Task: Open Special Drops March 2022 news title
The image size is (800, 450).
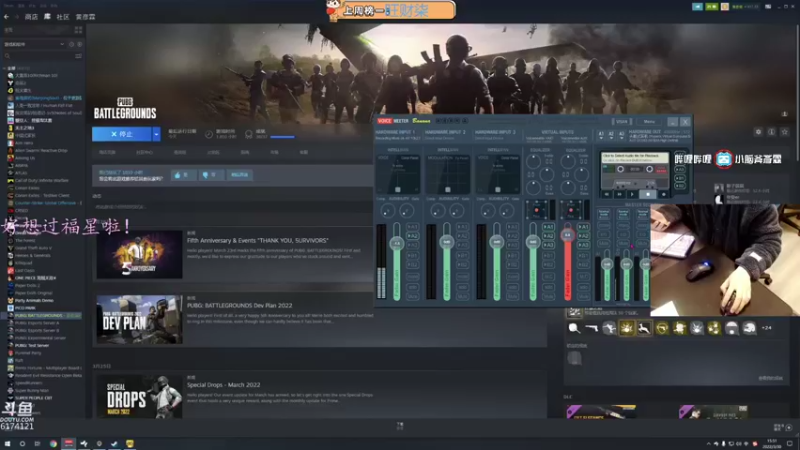Action: [x=223, y=385]
